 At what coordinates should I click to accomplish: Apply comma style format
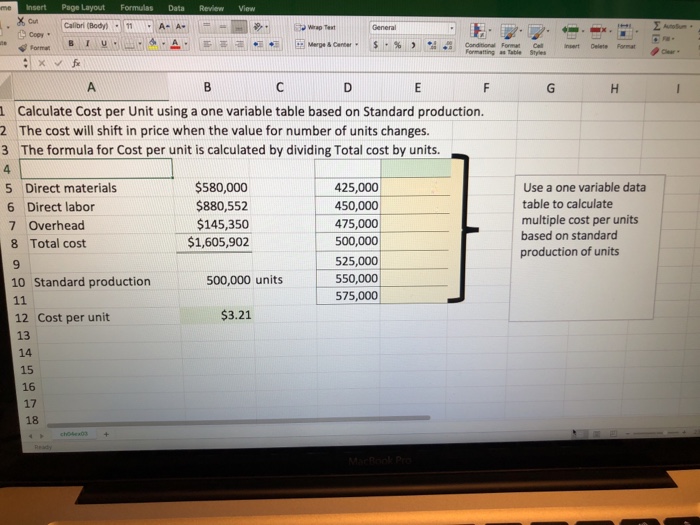414,45
